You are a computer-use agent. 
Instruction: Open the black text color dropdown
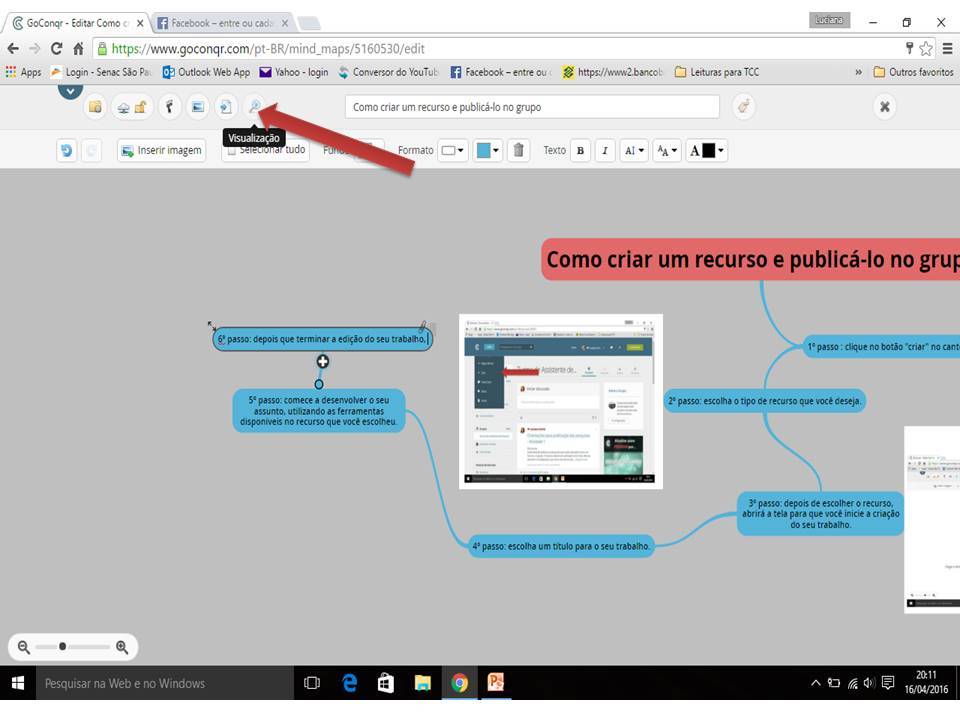707,151
